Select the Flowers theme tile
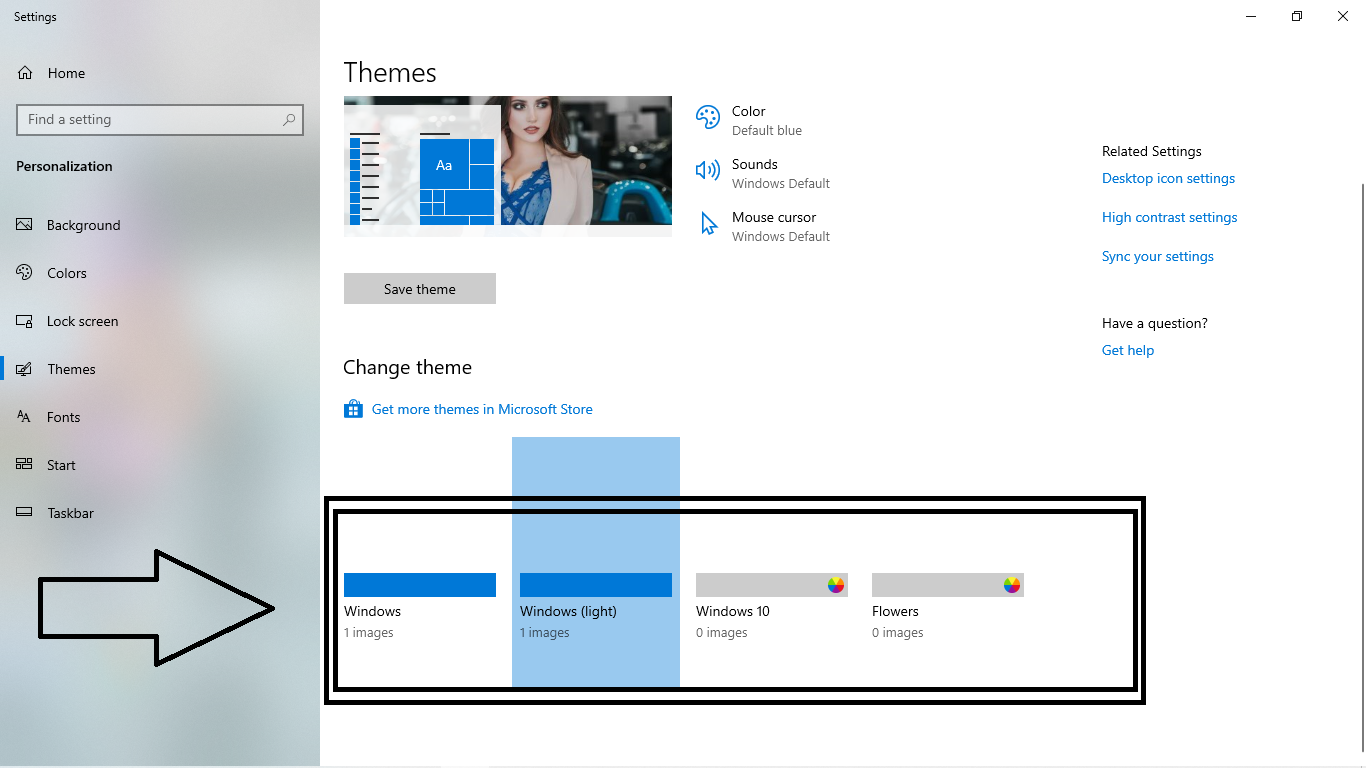The height and width of the screenshot is (768, 1366). (948, 563)
